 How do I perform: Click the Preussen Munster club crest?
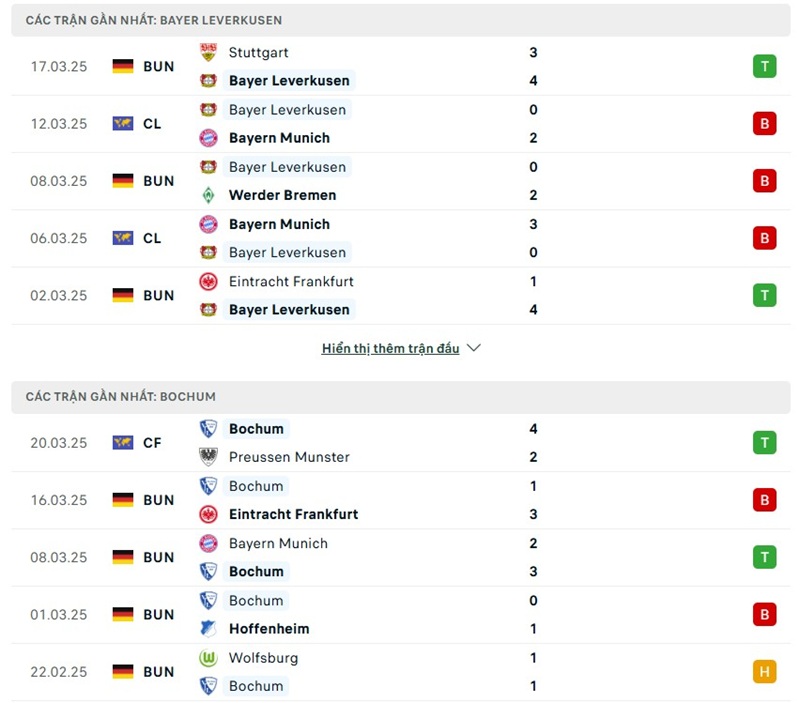208,457
